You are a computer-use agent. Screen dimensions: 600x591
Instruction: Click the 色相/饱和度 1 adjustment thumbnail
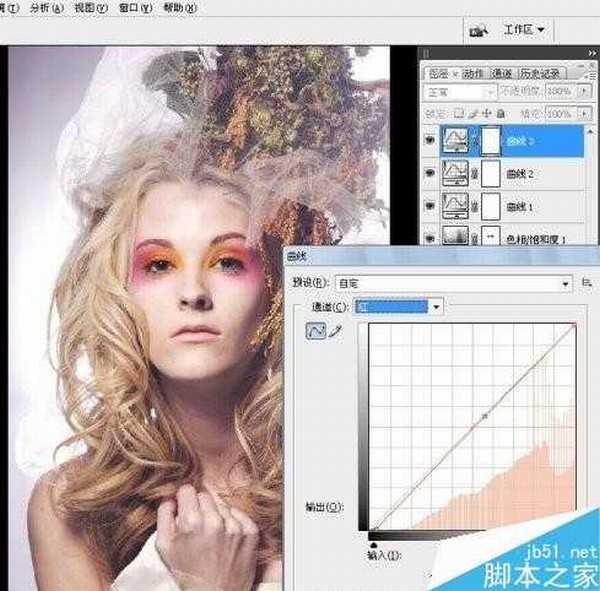[455, 235]
